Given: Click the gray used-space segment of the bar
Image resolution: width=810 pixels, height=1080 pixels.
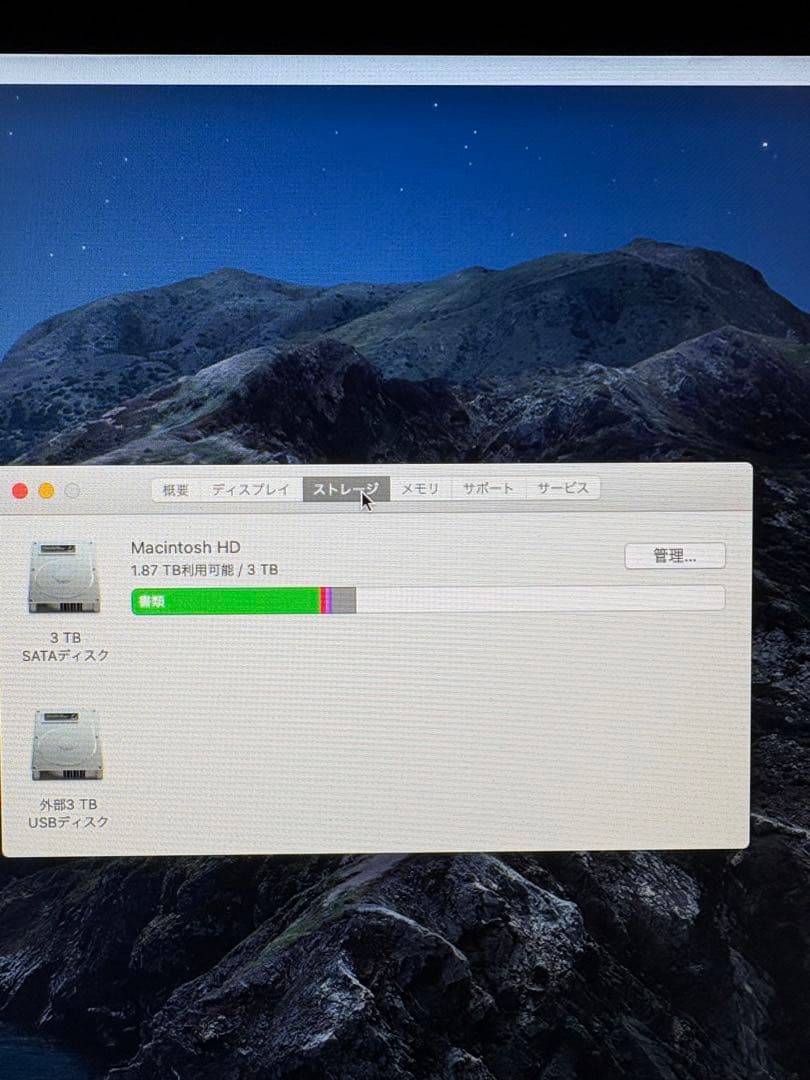Looking at the screenshot, I should (x=342, y=599).
